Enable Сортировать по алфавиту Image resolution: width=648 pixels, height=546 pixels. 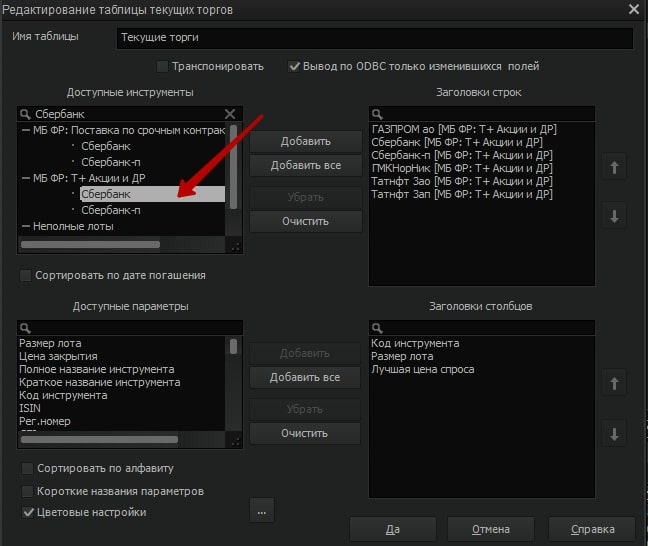coord(27,468)
